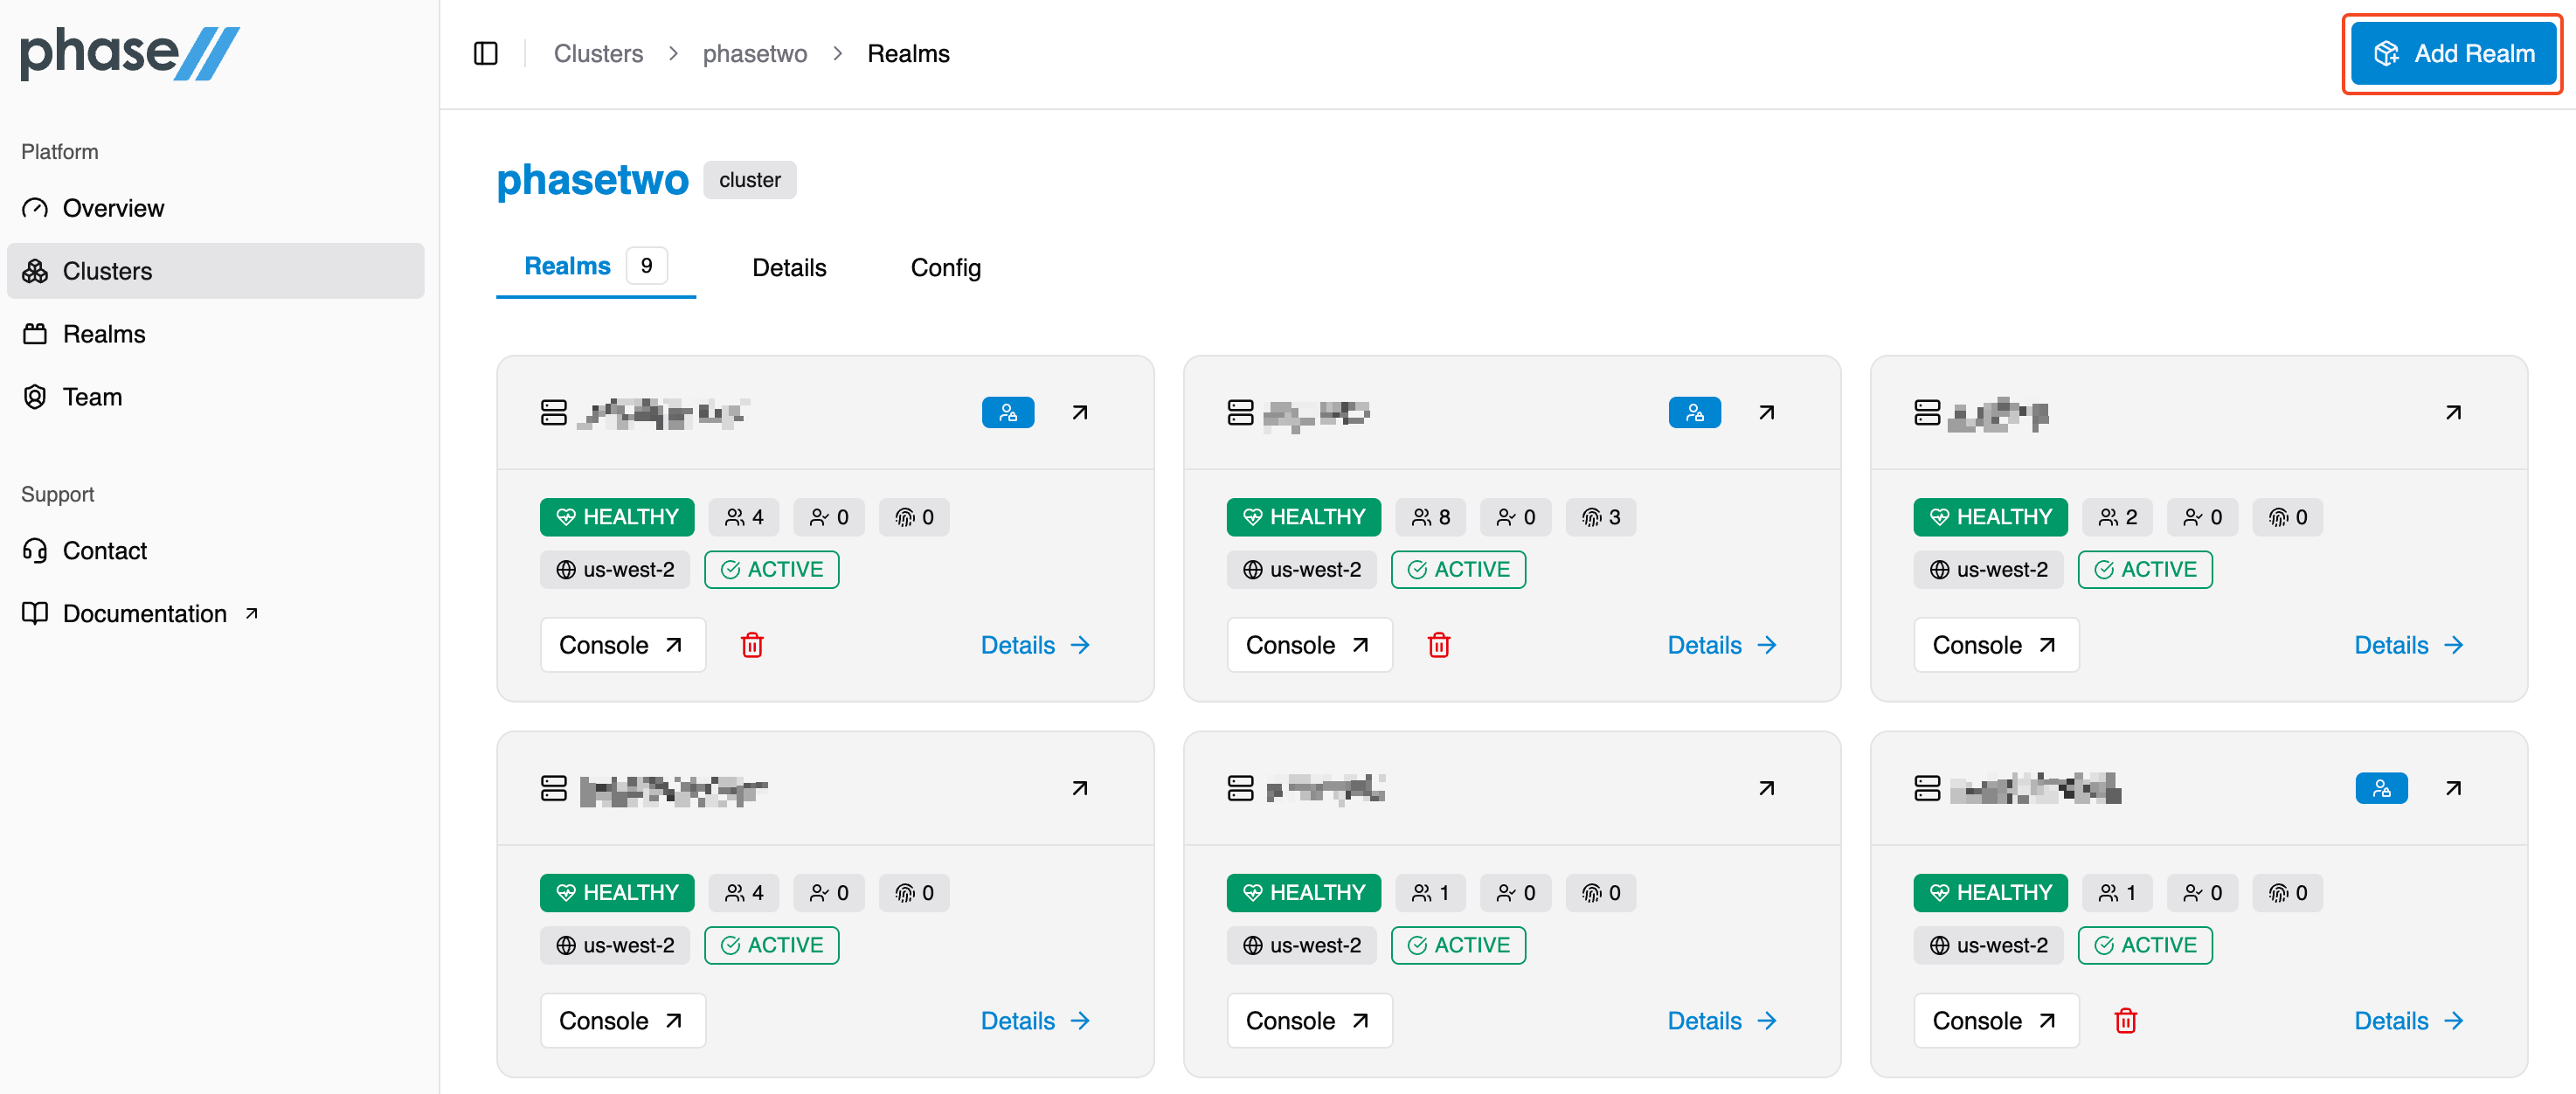2576x1094 pixels.
Task: Open Console for the first realm
Action: 622,645
